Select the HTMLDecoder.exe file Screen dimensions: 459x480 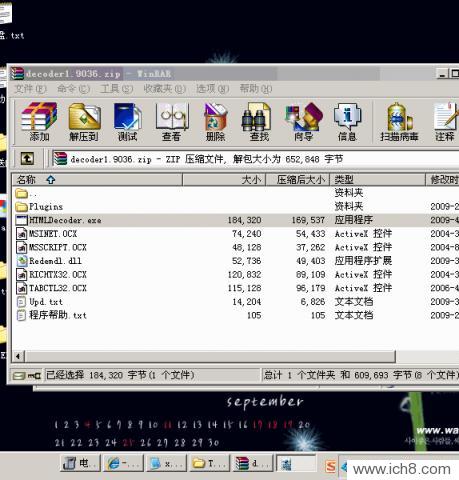click(235, 220)
